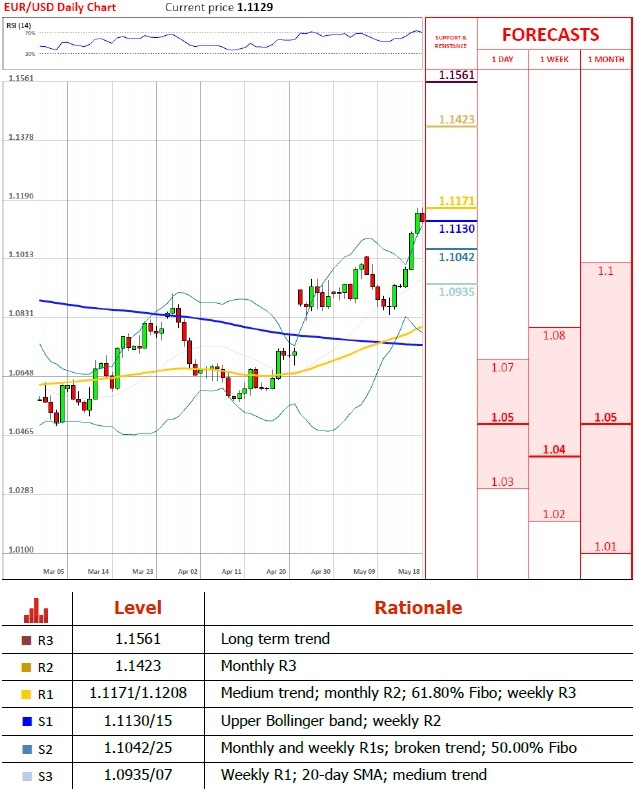This screenshot has width=635, height=789.
Task: Click the 1.1561 resistance level marker
Action: click(456, 75)
